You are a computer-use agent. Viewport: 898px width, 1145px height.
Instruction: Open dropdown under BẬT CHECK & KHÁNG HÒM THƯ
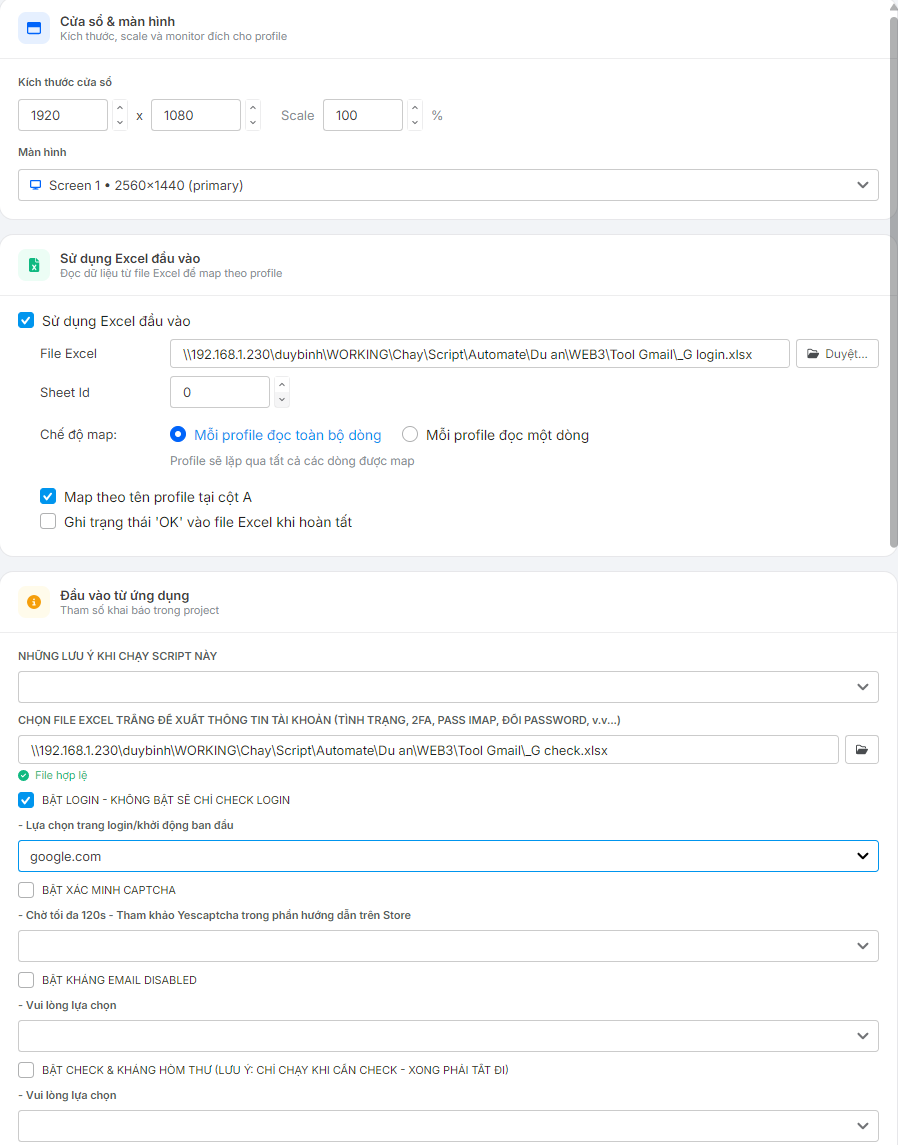click(x=448, y=1126)
